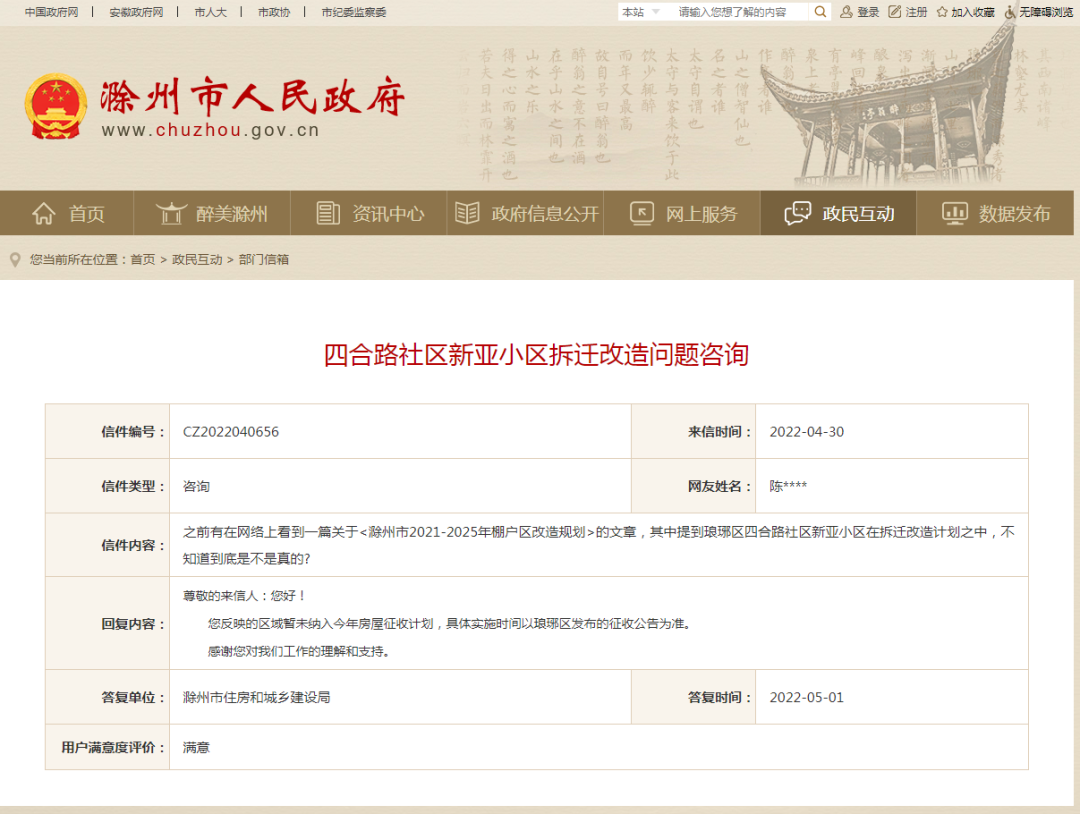Click the book icon for 政府信息公开

click(x=466, y=212)
